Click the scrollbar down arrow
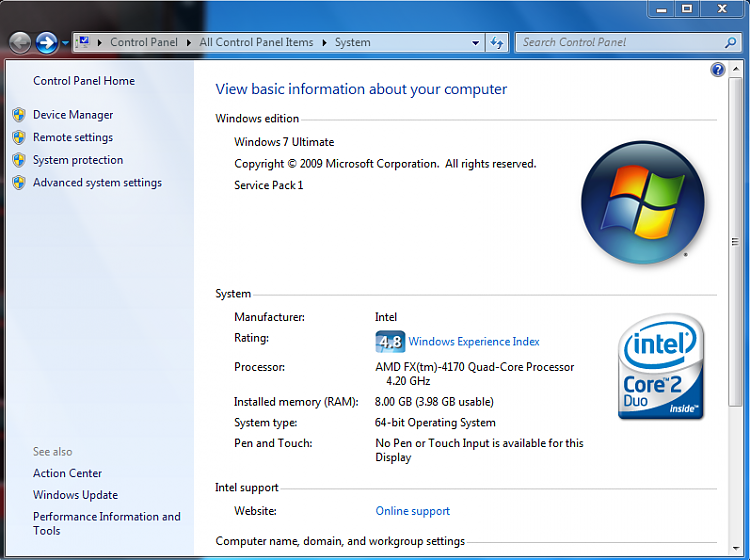The height and width of the screenshot is (560, 750). coord(736,549)
